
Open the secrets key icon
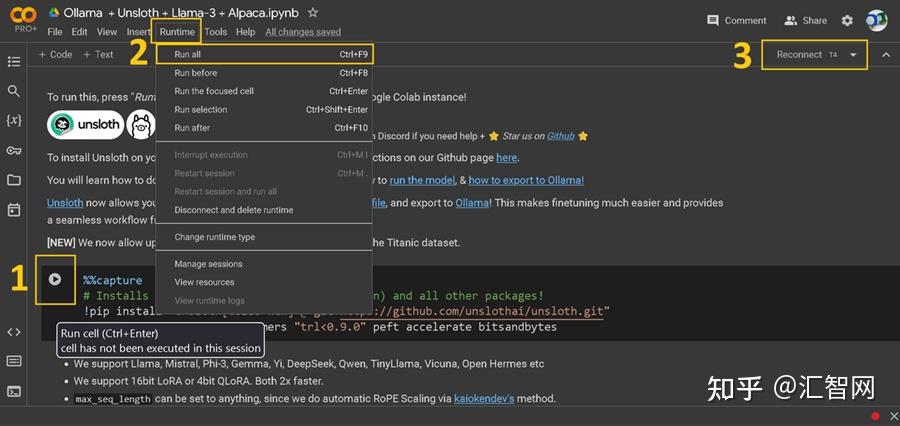click(14, 150)
